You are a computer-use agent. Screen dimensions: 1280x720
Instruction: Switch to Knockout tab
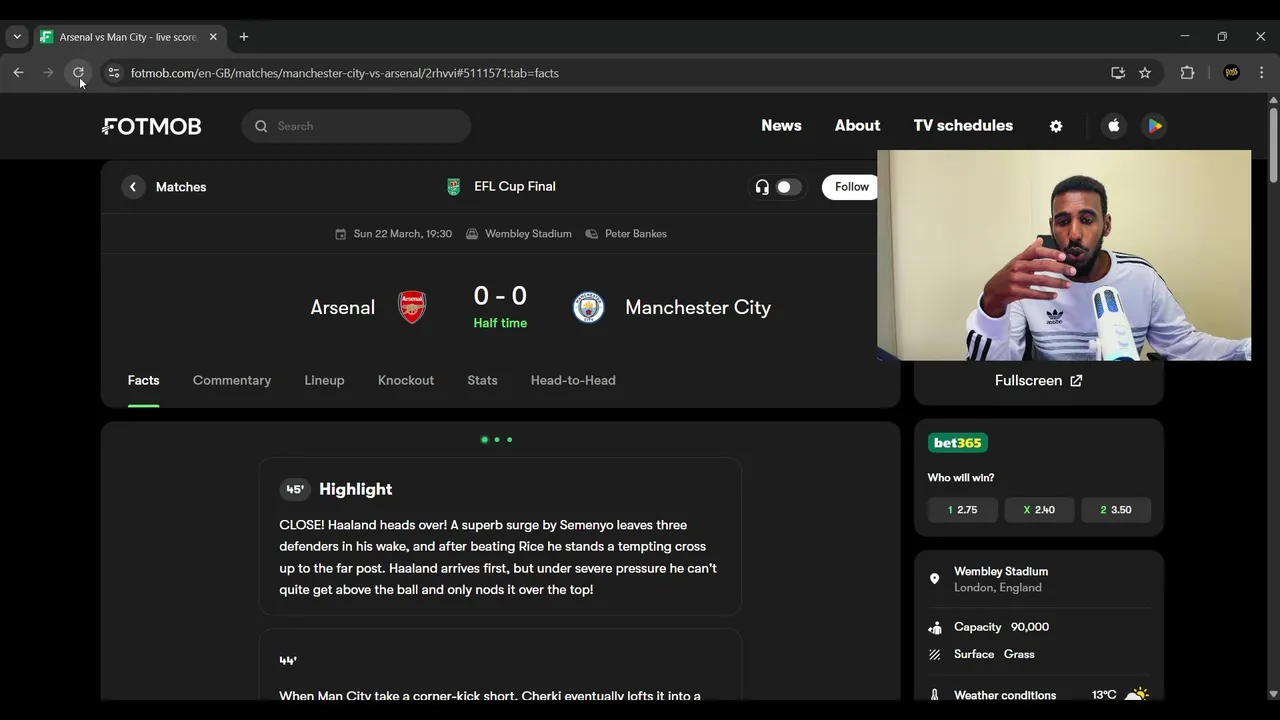point(406,381)
